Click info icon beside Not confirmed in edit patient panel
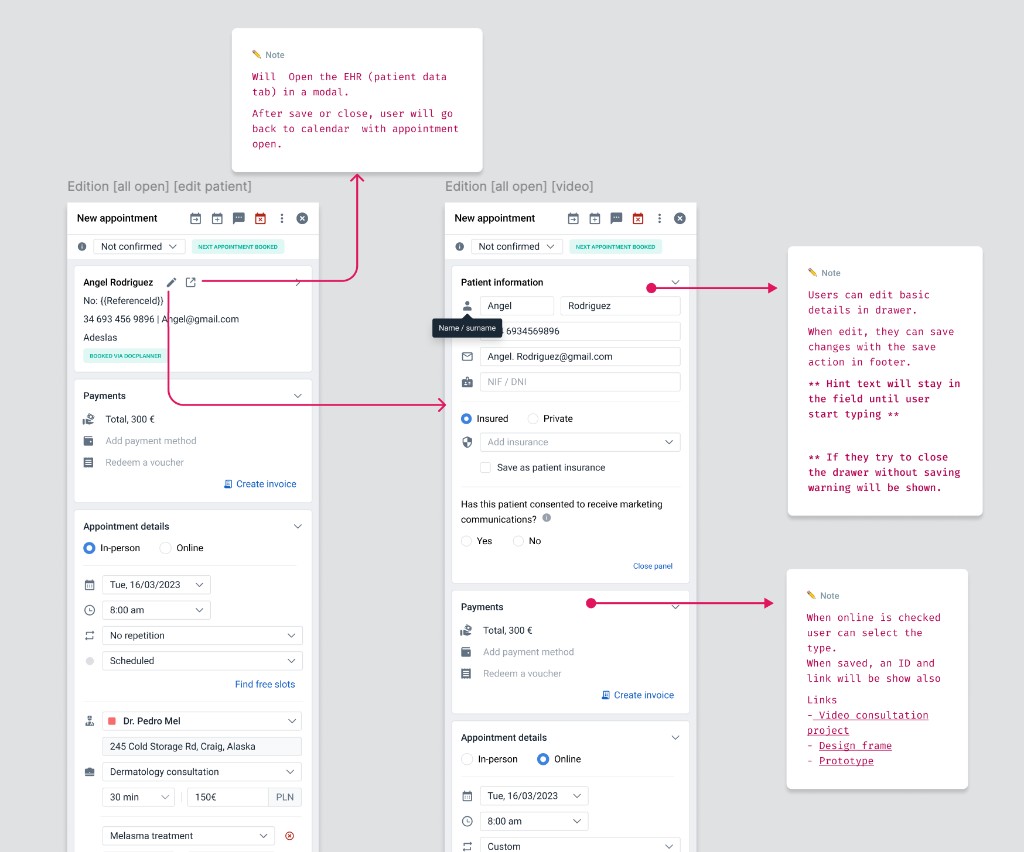Screen dimensions: 1024x852 tap(82, 247)
